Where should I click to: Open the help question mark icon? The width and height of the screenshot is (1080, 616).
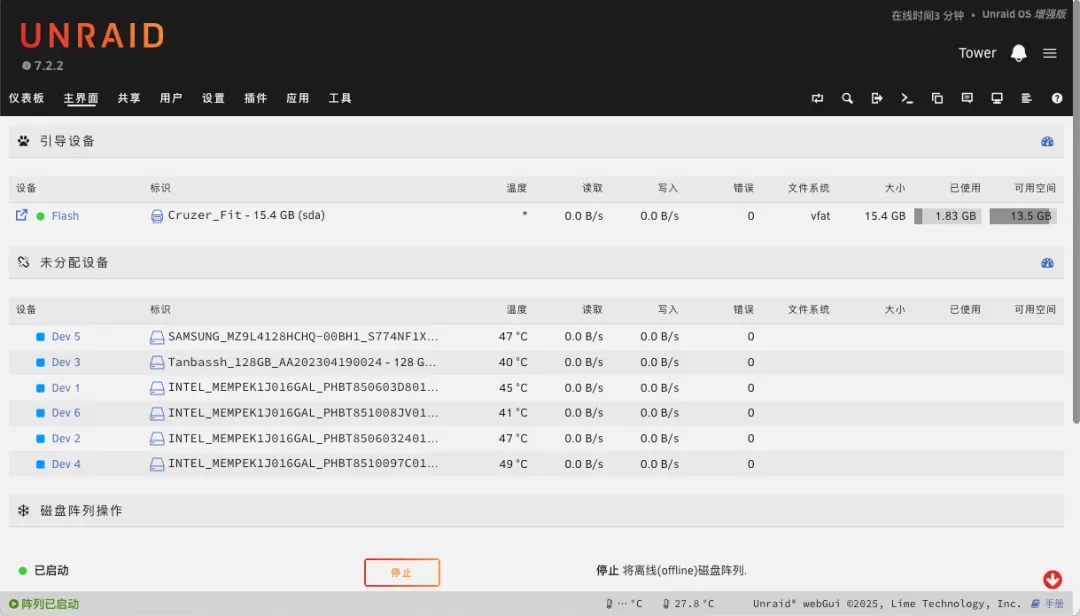point(1057,98)
